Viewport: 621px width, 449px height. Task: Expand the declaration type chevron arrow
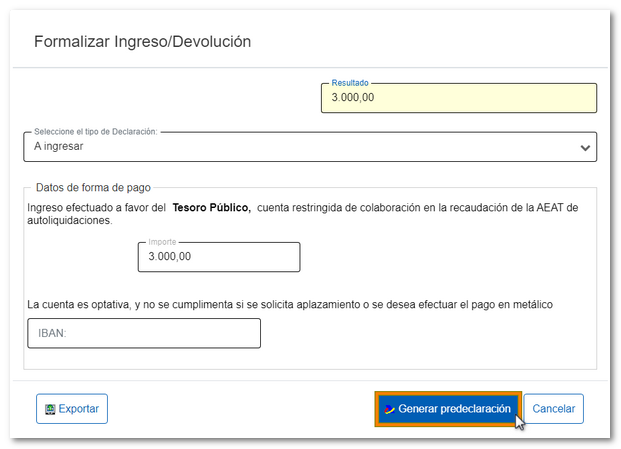pos(585,147)
